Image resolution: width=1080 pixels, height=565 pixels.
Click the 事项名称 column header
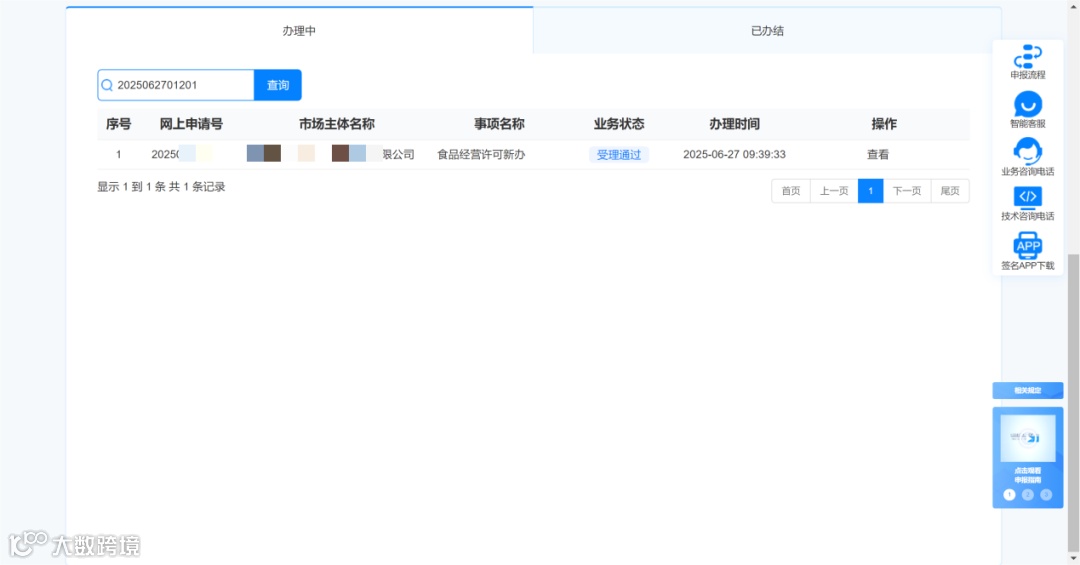click(499, 124)
